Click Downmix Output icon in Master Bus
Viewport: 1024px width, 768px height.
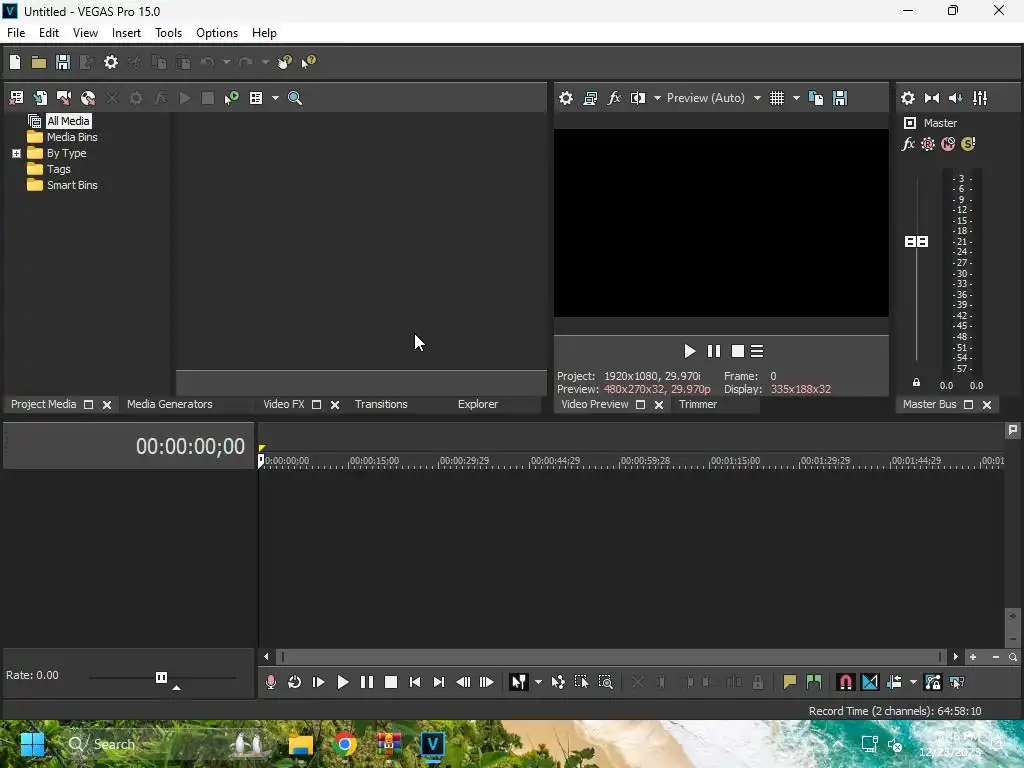pyautogui.click(x=932, y=98)
